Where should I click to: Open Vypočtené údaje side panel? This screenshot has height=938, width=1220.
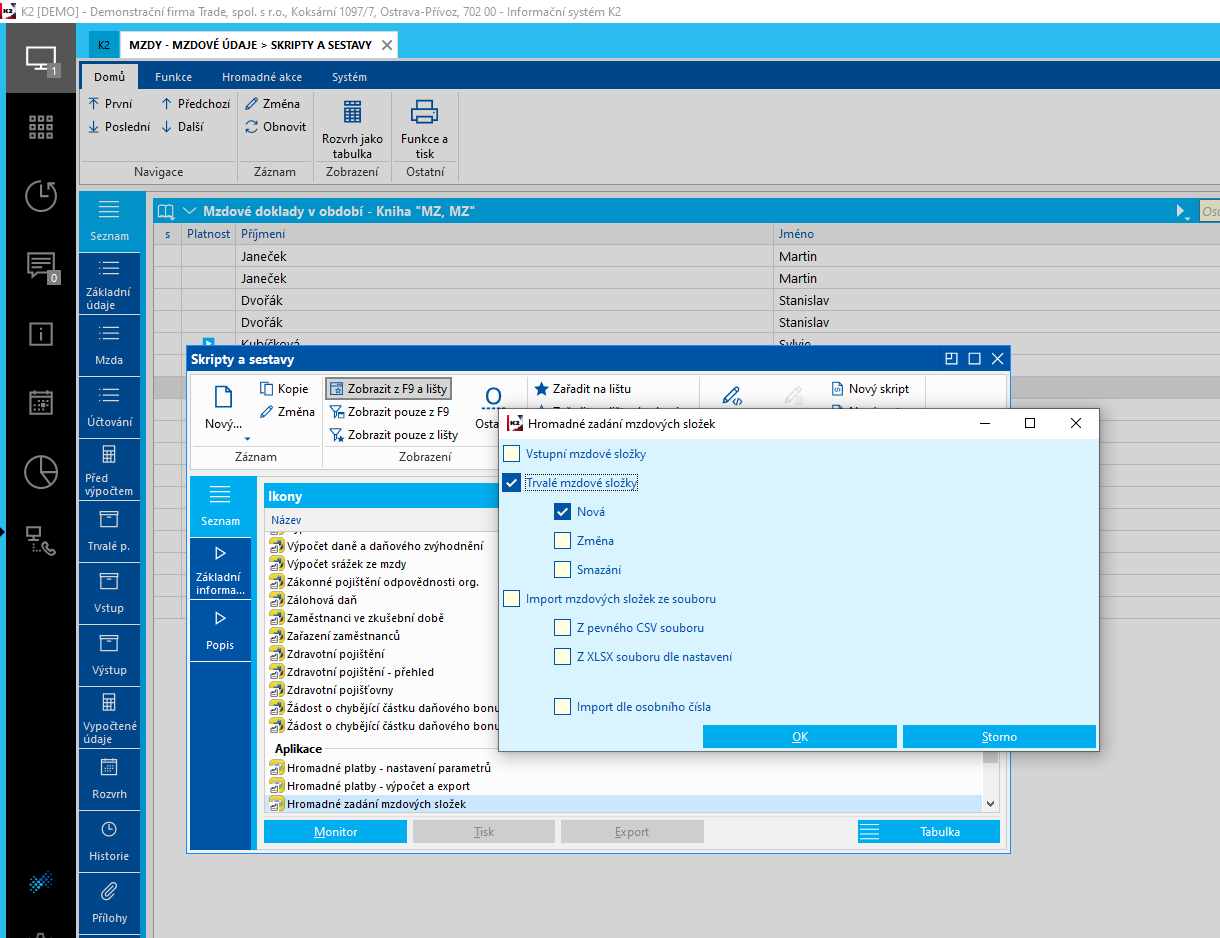click(x=109, y=717)
